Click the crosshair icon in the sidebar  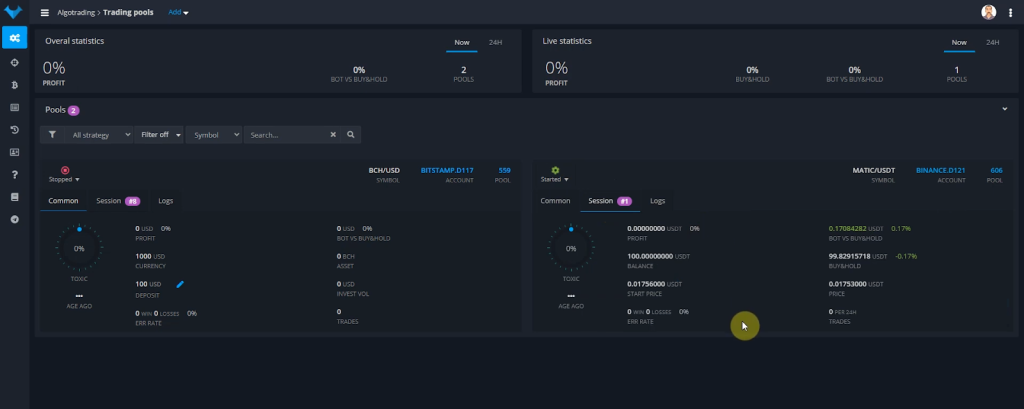pyautogui.click(x=14, y=62)
